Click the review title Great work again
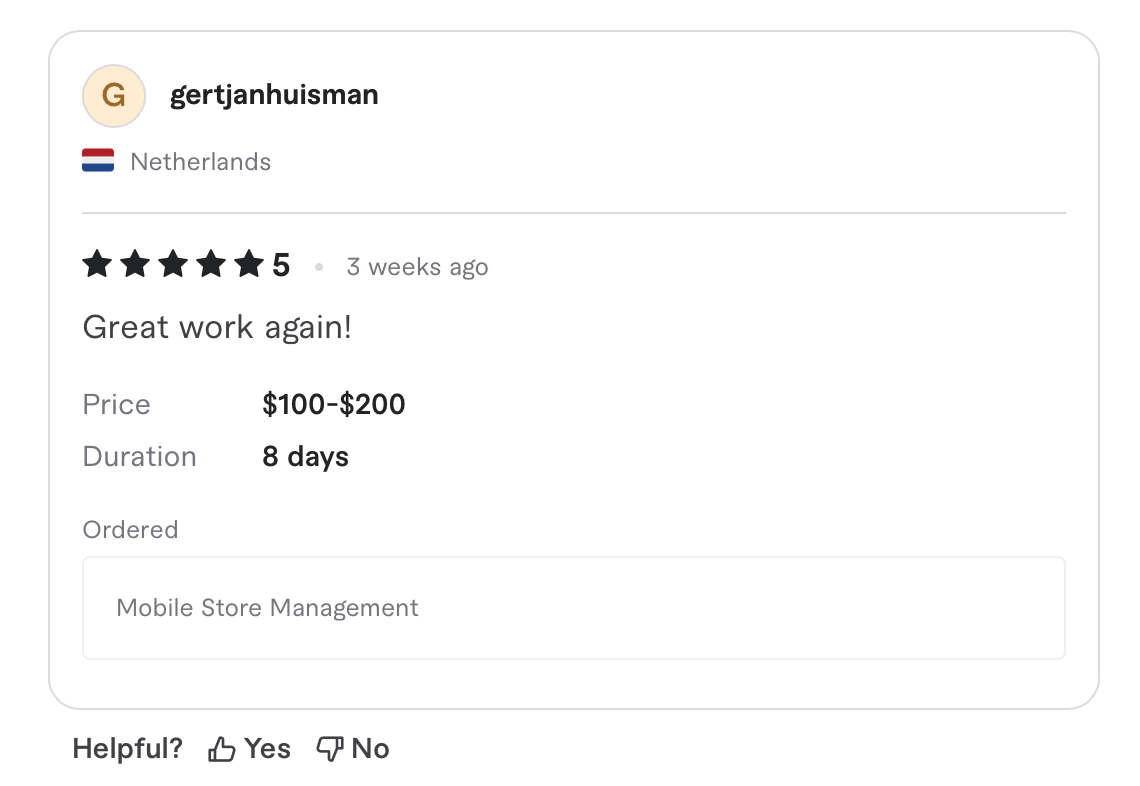Image resolution: width=1140 pixels, height=786 pixels. (216, 327)
